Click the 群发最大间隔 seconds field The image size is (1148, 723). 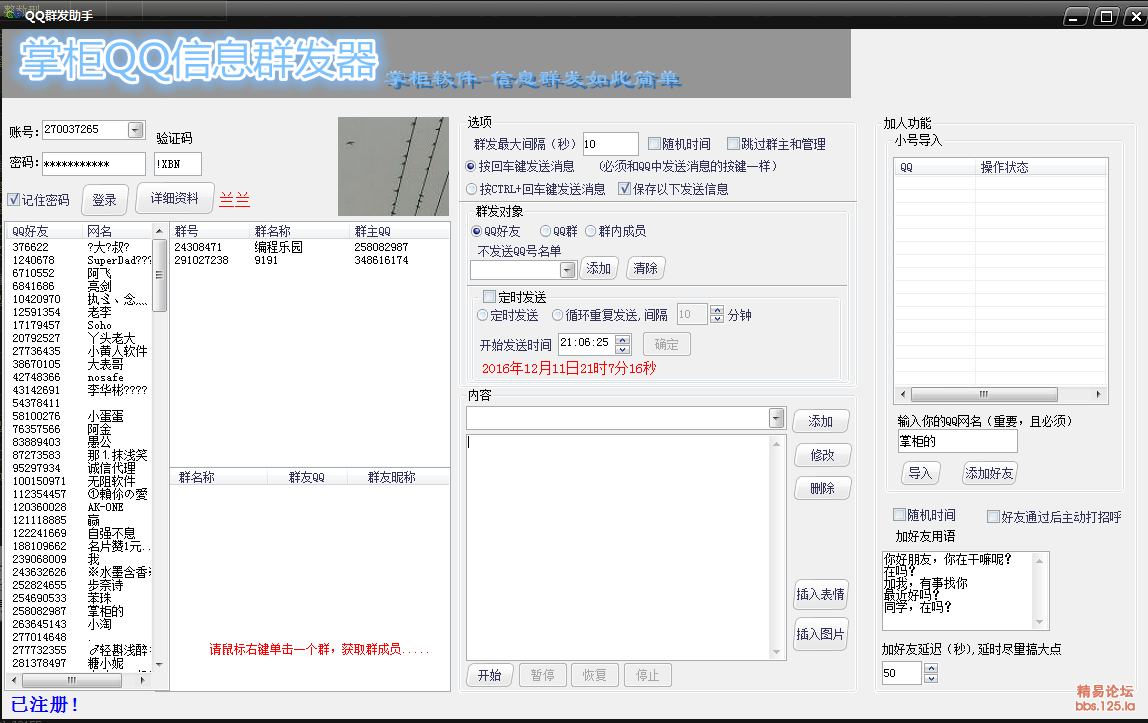611,144
